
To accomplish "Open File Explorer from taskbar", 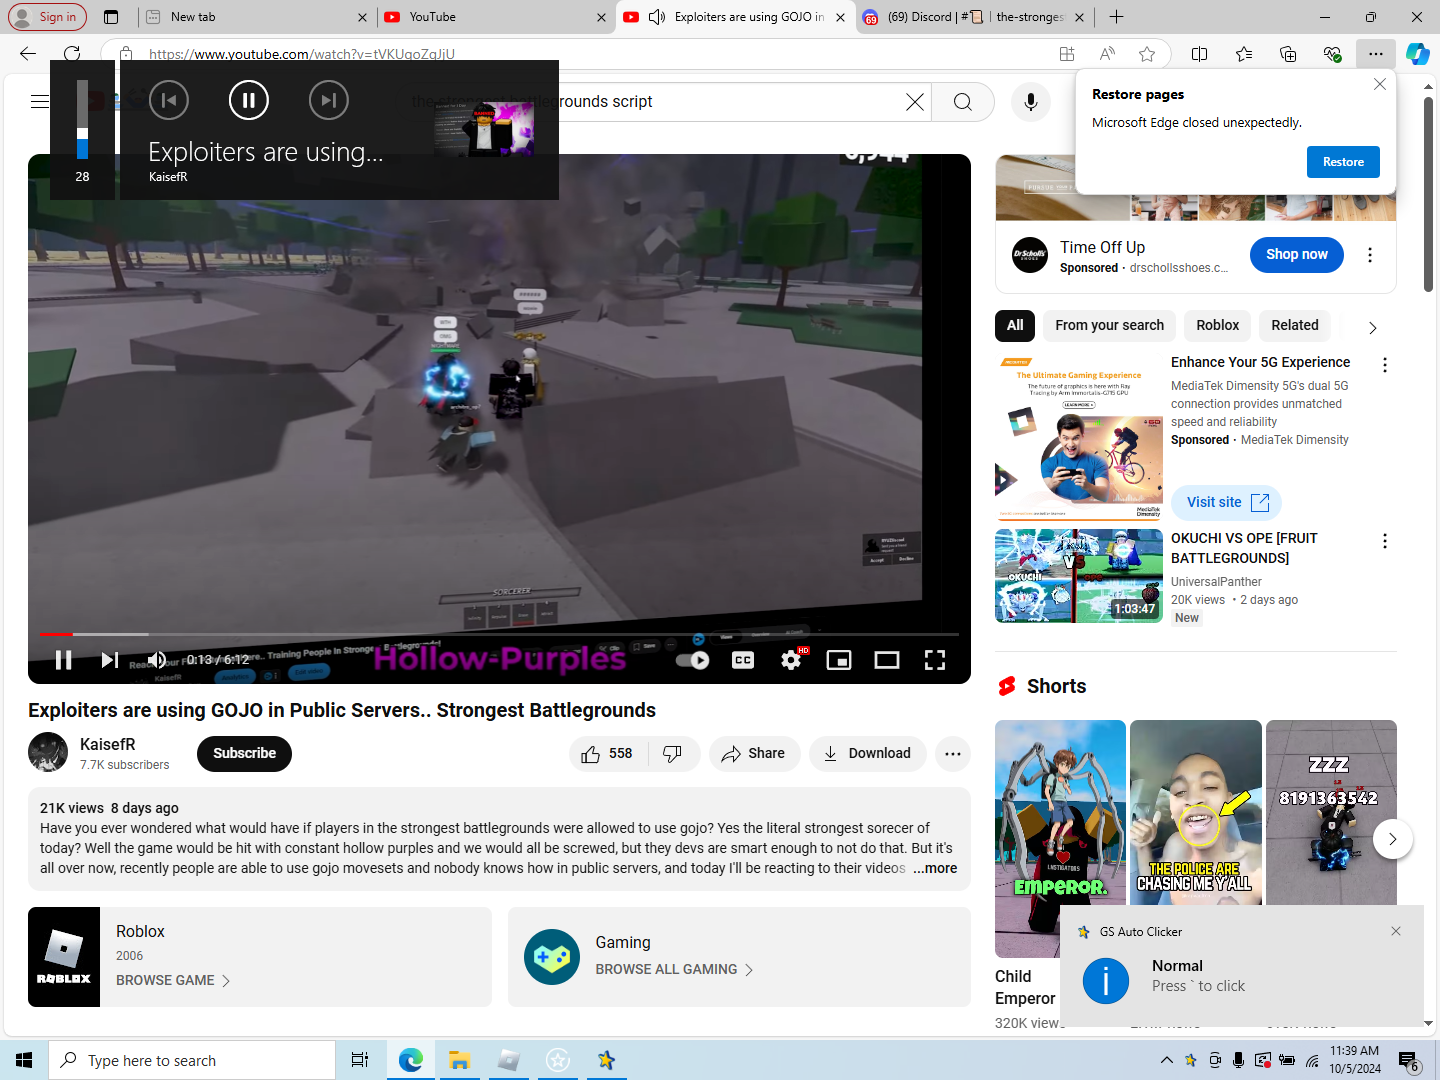I will tap(459, 1060).
